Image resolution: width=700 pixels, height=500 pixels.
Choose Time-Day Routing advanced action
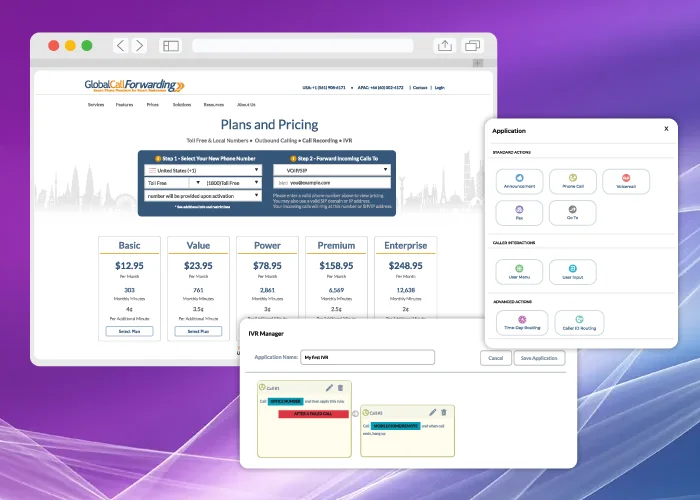(x=522, y=322)
